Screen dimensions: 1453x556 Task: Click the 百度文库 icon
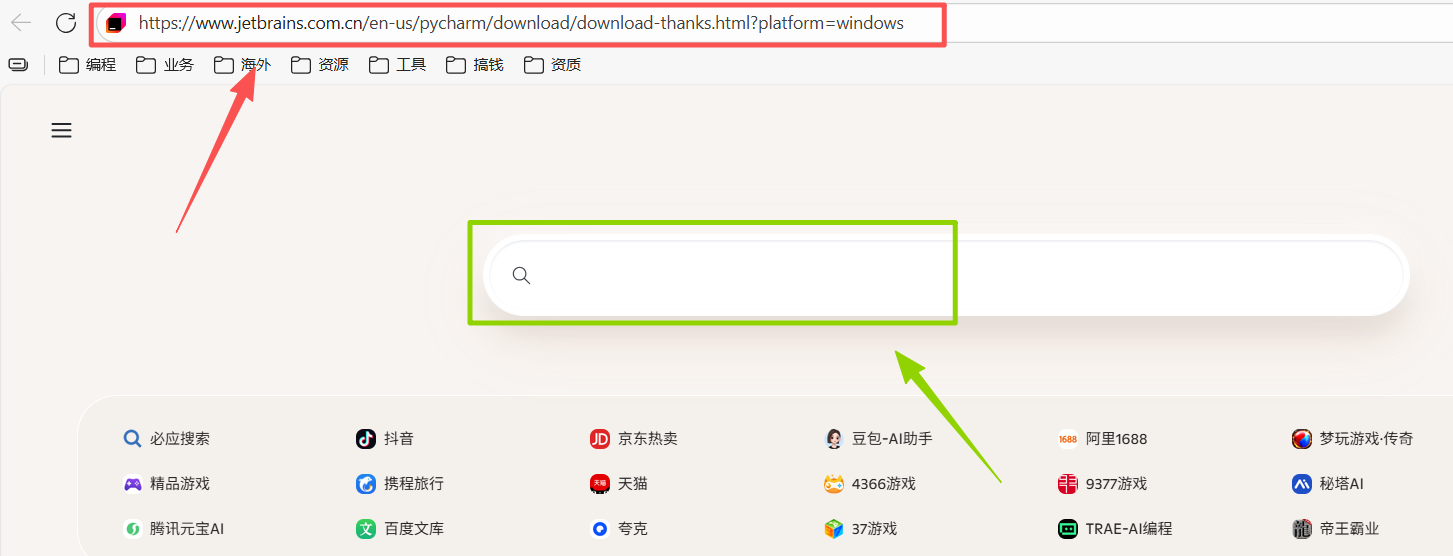tap(366, 528)
